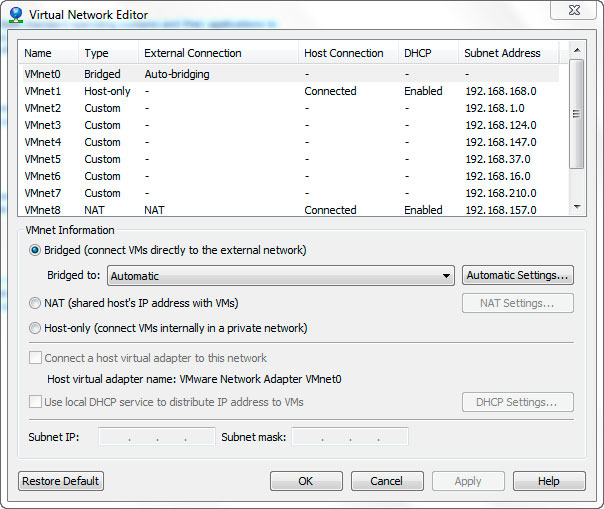Click subnet address 192.168.210.0
The height and width of the screenshot is (509, 604).
pyautogui.click(x=501, y=193)
